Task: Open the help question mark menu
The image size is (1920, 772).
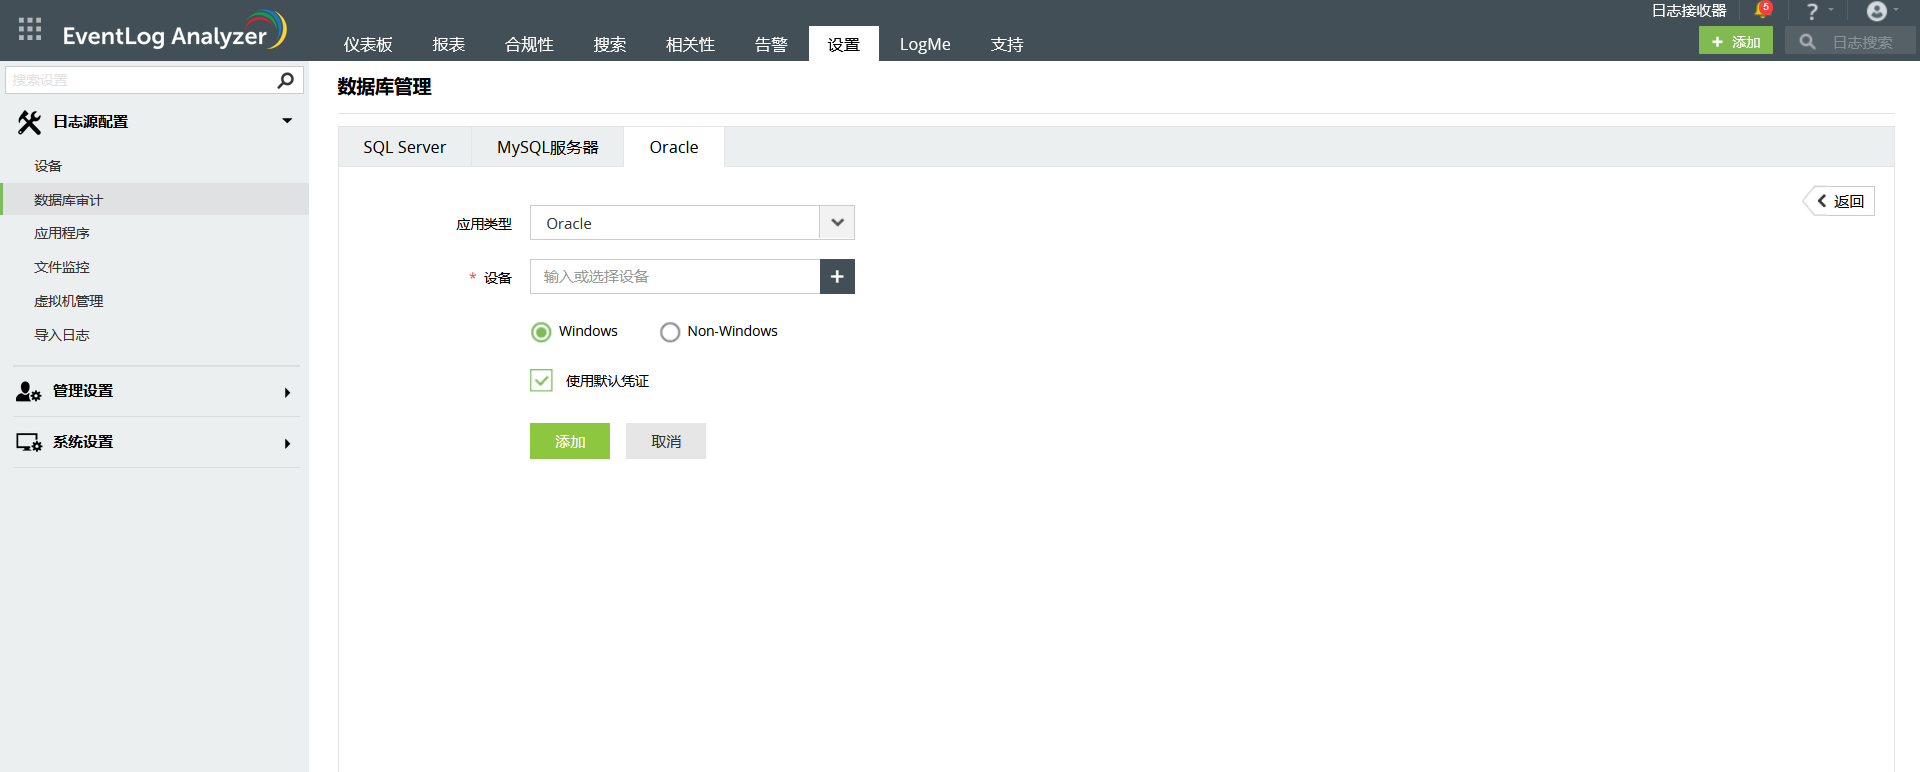Action: tap(1812, 11)
